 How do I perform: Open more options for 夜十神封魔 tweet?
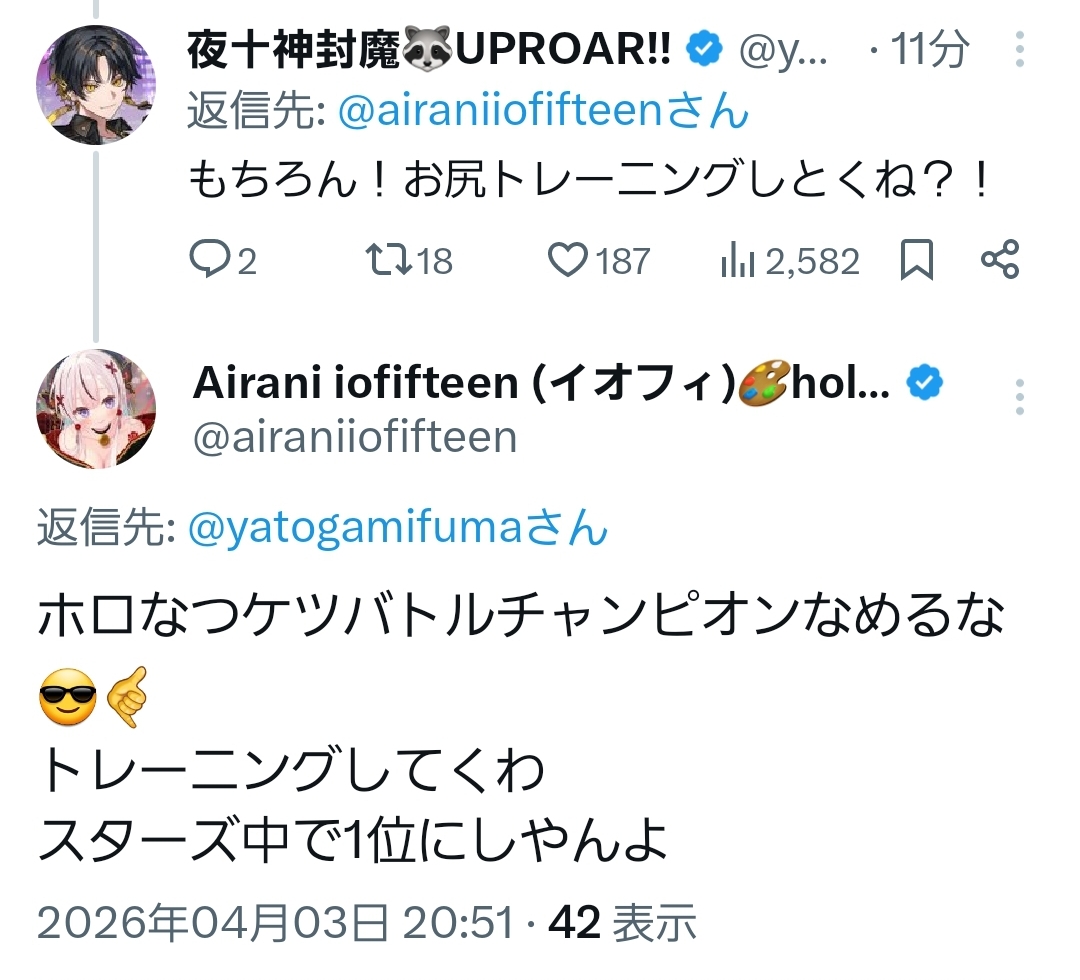pos(1019,49)
